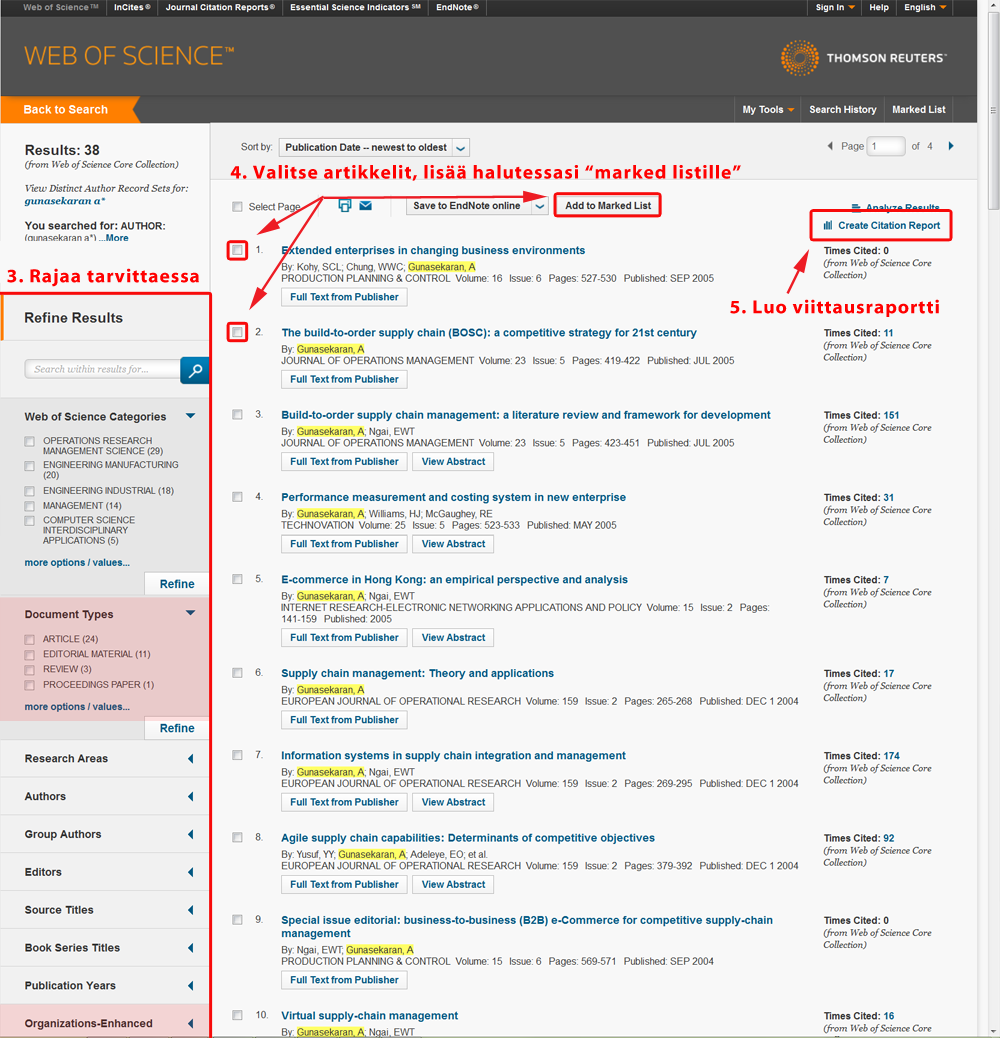Switch to InCites
The image size is (1000, 1038).
point(132,7)
